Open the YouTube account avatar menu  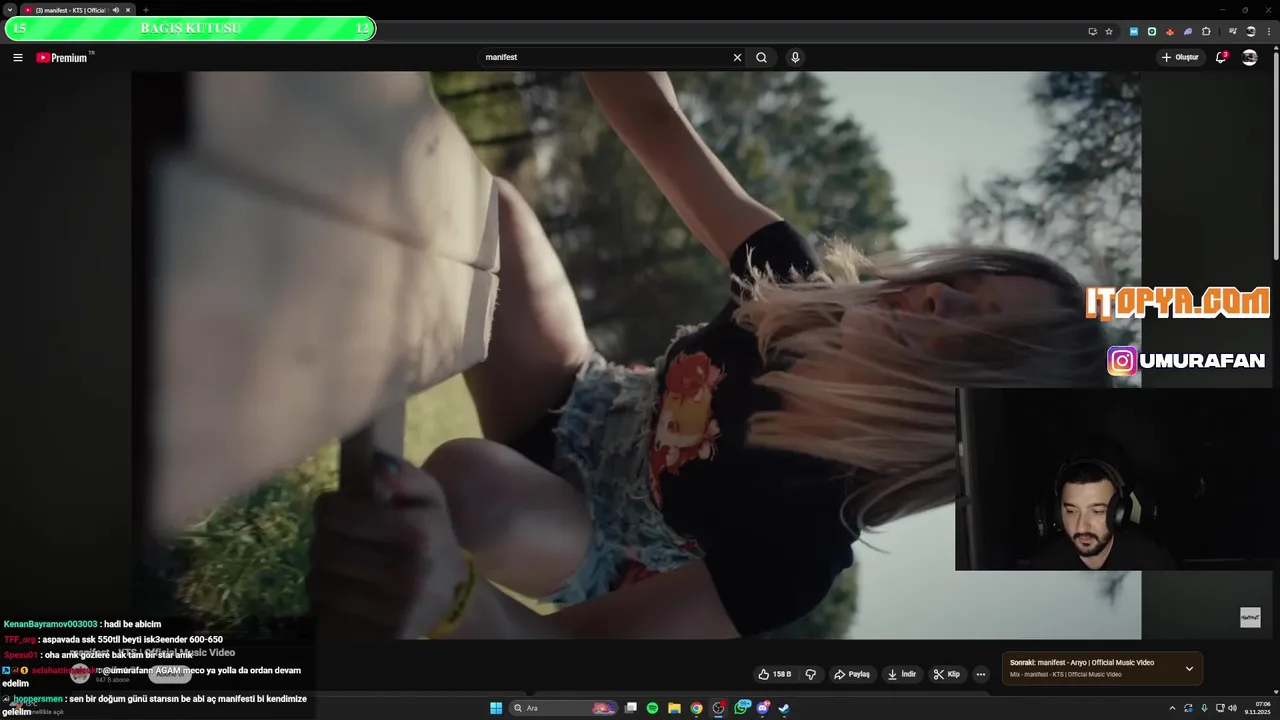pyautogui.click(x=1249, y=57)
